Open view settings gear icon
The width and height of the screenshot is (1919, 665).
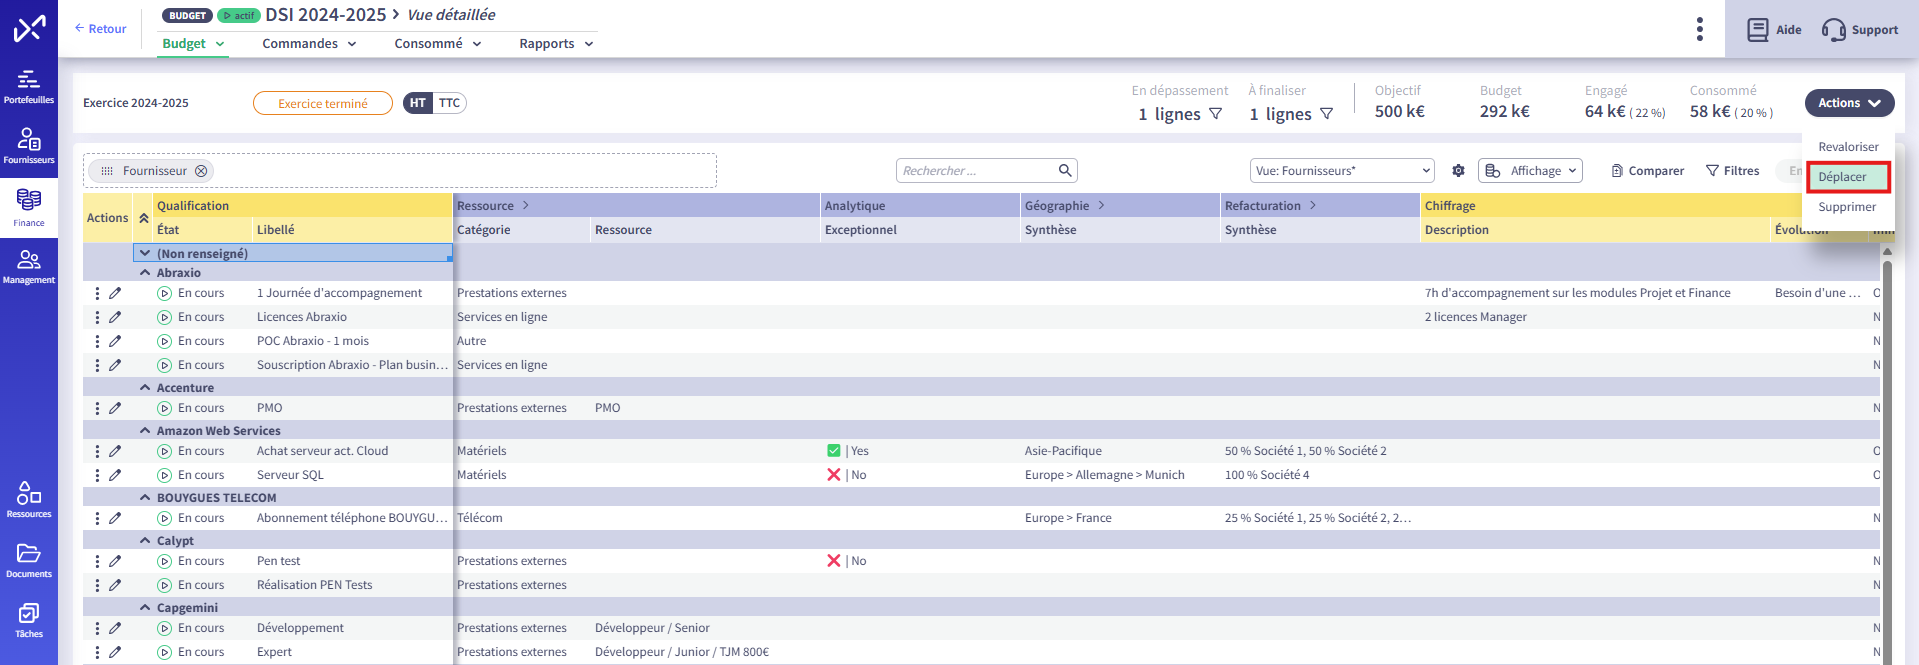[x=1458, y=171]
